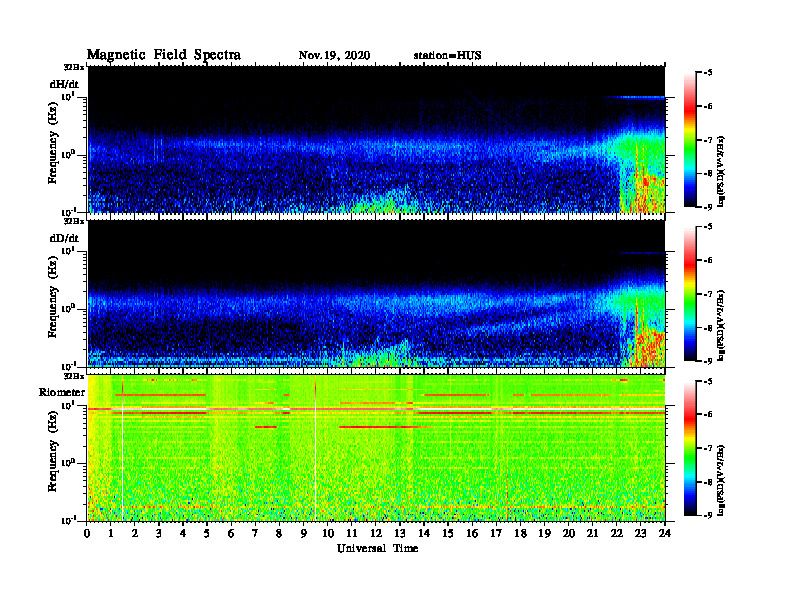Screen dimensions: 792x612
Task: Click hour tick label '6' on time axis
Action: 231,534
